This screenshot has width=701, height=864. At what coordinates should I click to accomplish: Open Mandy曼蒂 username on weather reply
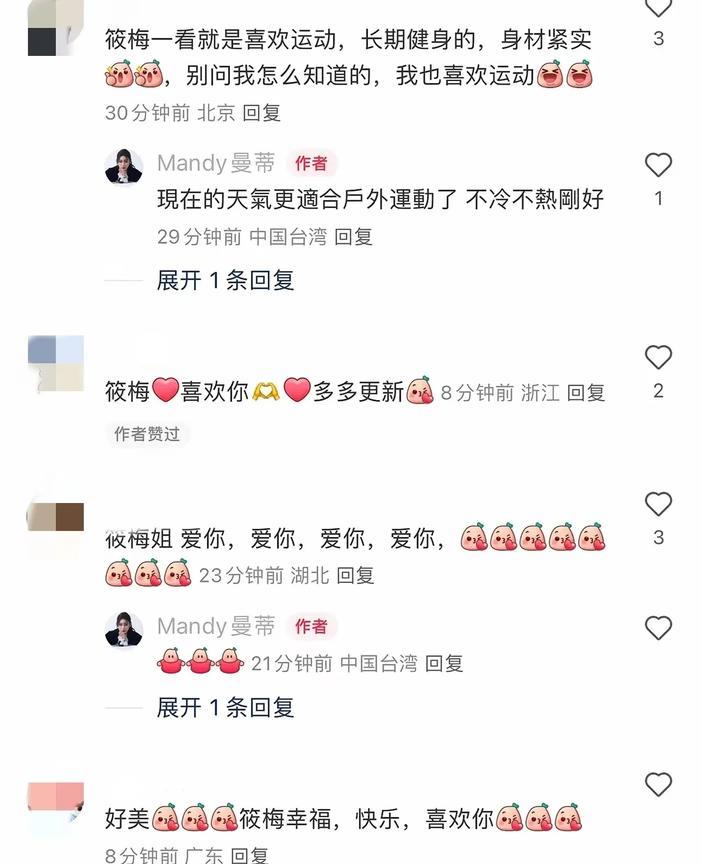tap(216, 163)
